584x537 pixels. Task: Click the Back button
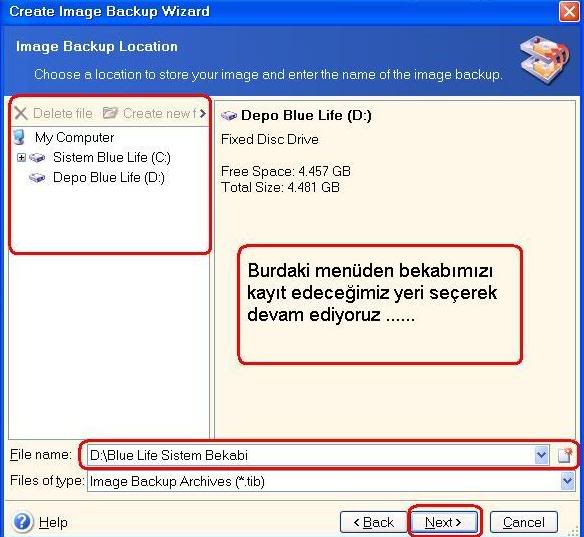pyautogui.click(x=373, y=522)
